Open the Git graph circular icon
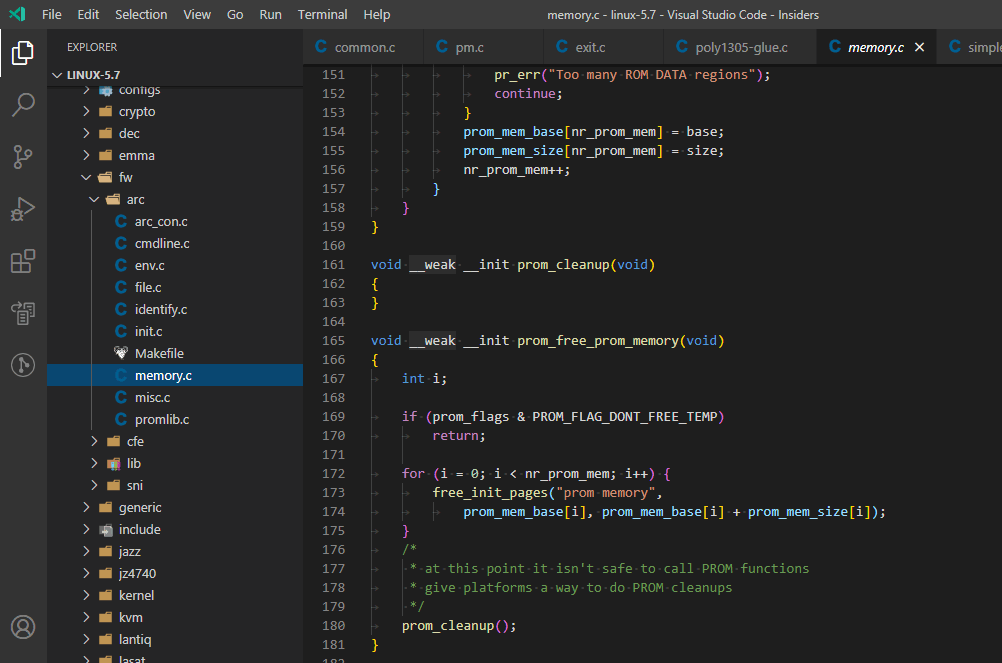Viewport: 1002px width, 663px height. pyautogui.click(x=23, y=365)
